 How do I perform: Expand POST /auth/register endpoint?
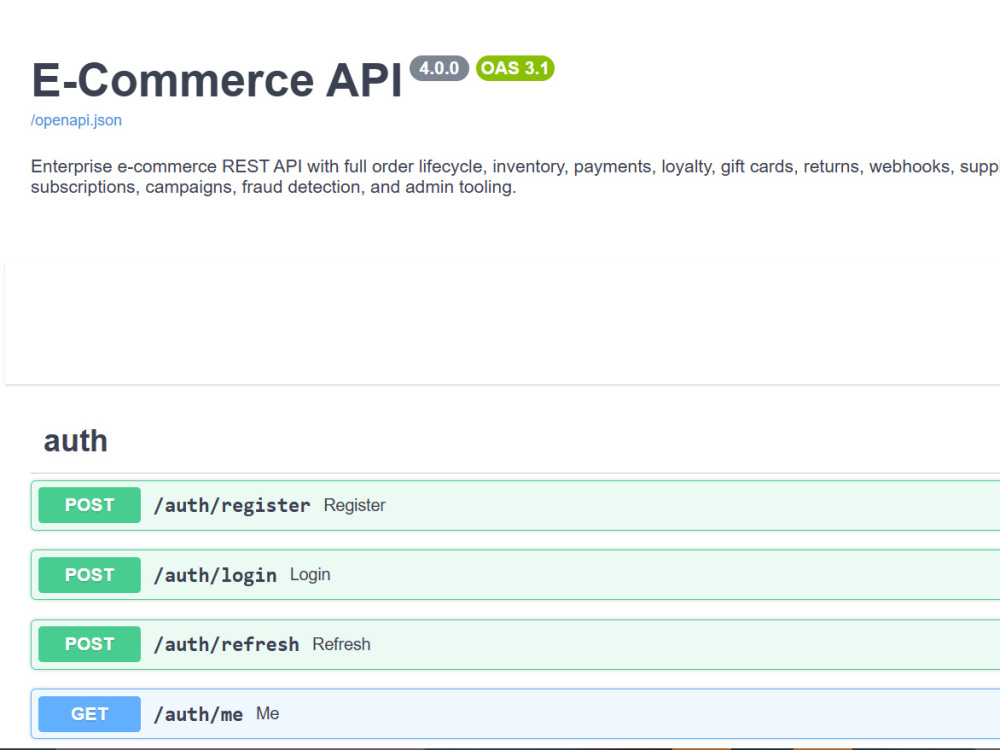click(515, 506)
